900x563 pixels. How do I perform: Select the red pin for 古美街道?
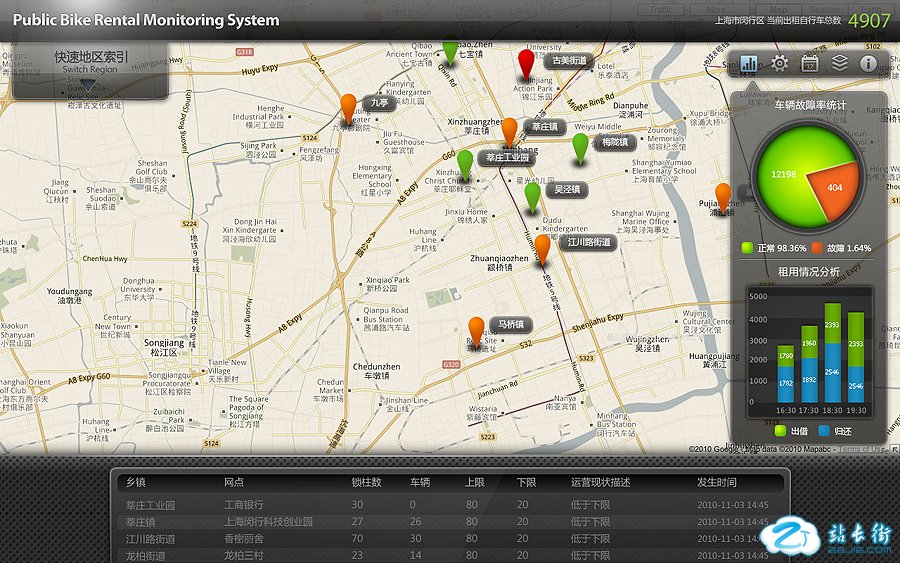point(526,63)
